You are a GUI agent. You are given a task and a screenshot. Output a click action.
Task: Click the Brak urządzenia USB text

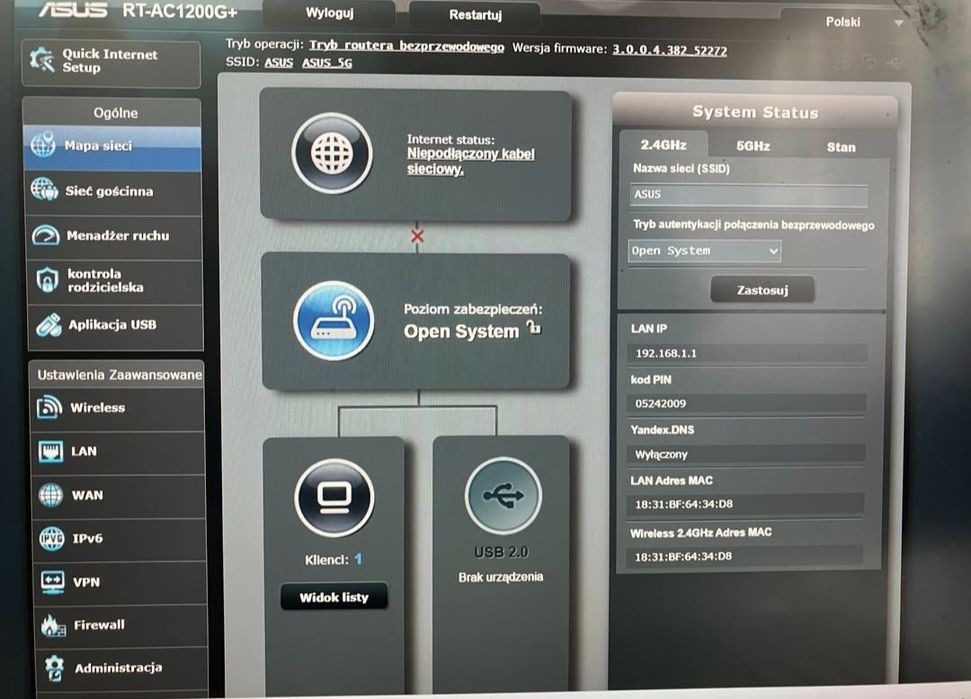pyautogui.click(x=500, y=577)
